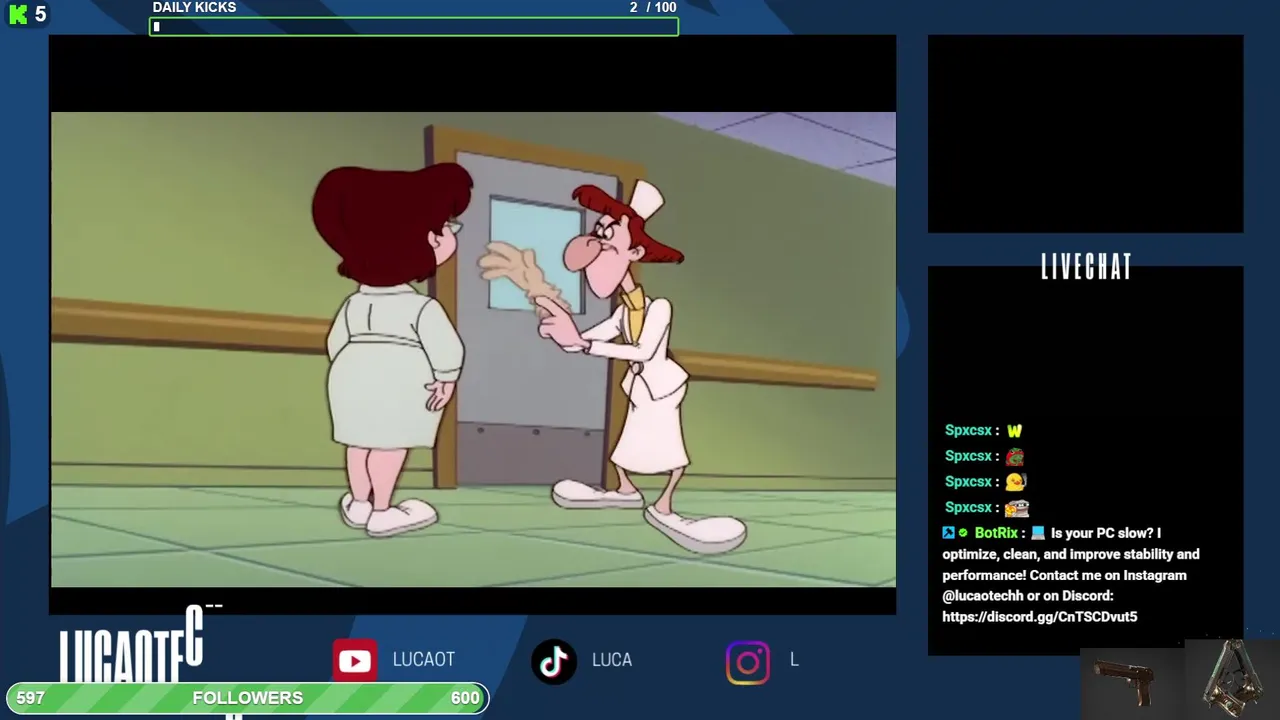This screenshot has height=720, width=1280.
Task: Click the number 5 beside Kick logo
Action: pos(41,15)
